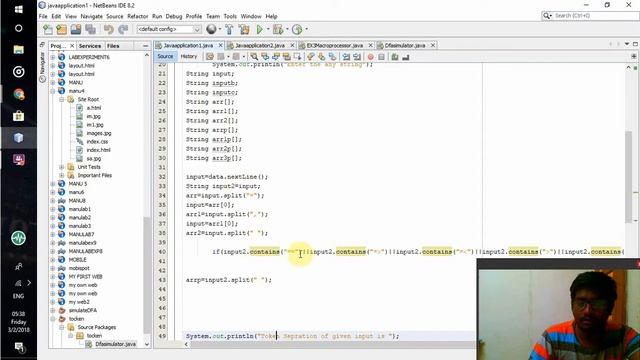This screenshot has height=360, width=640.
Task: Close the Javaapplication1.java tab
Action: click(221, 45)
